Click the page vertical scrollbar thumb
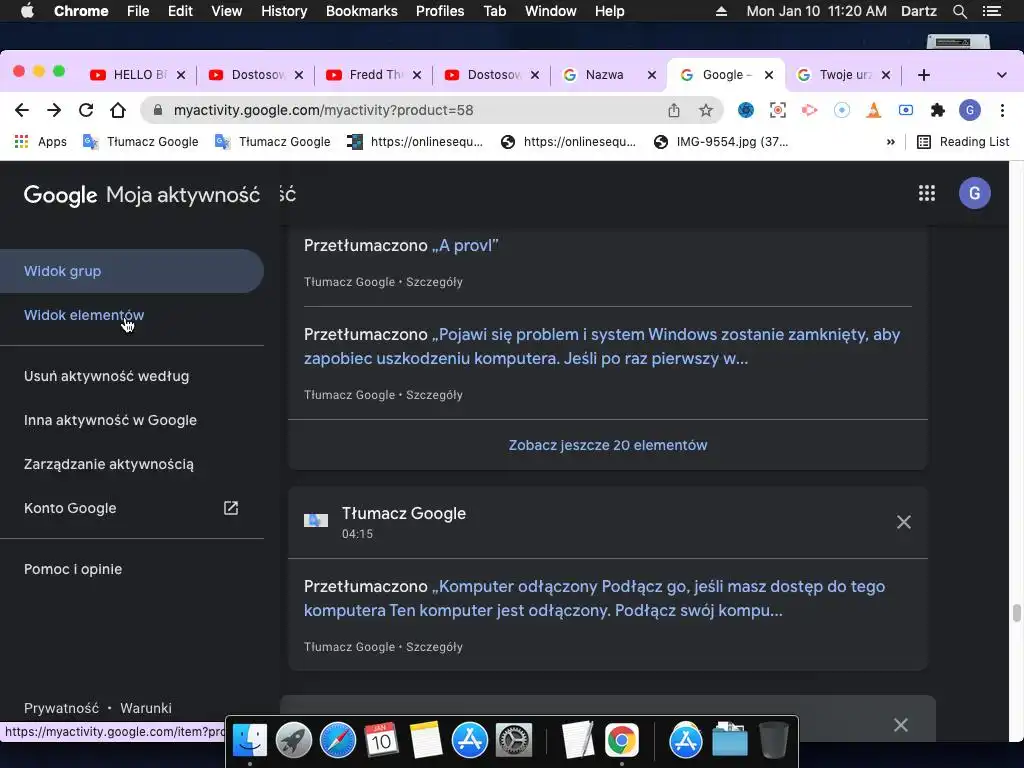Viewport: 1024px width, 768px height. point(1016,614)
